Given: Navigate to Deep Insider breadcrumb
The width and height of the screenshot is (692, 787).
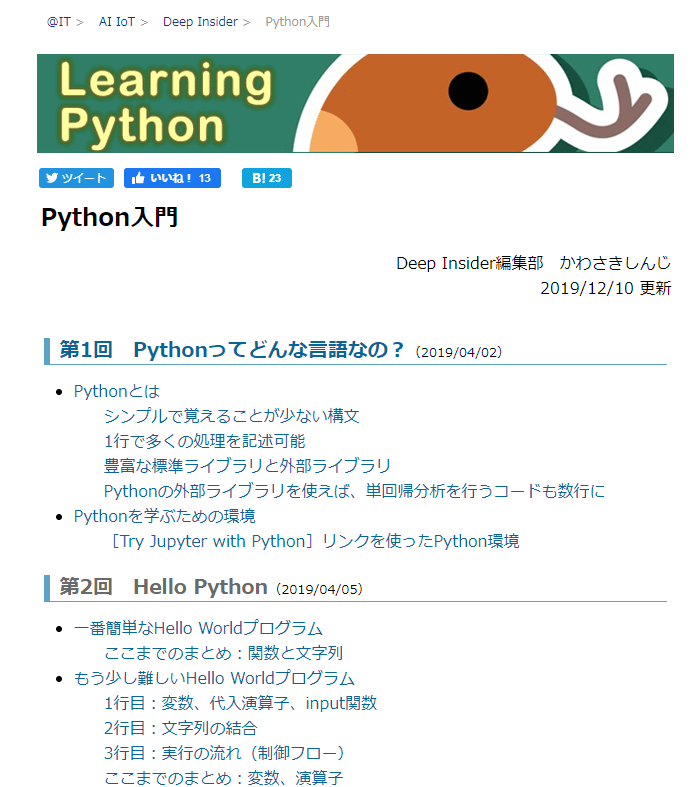Looking at the screenshot, I should 200,21.
